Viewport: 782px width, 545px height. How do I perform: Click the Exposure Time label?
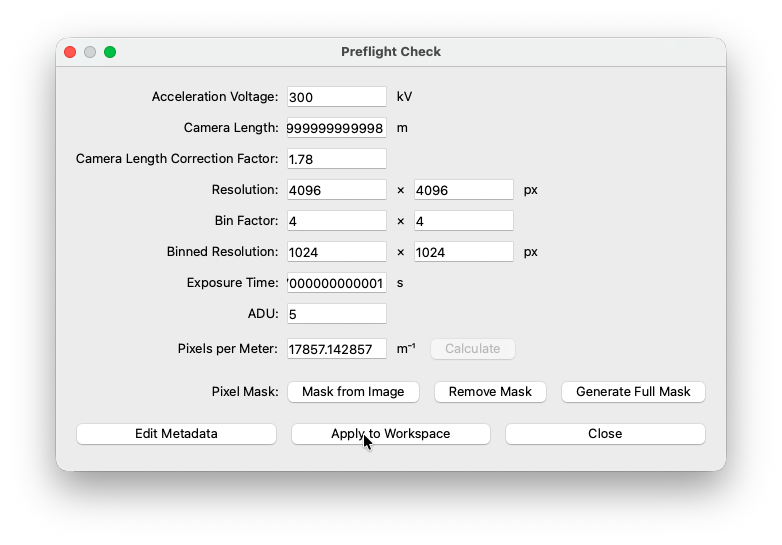click(232, 283)
